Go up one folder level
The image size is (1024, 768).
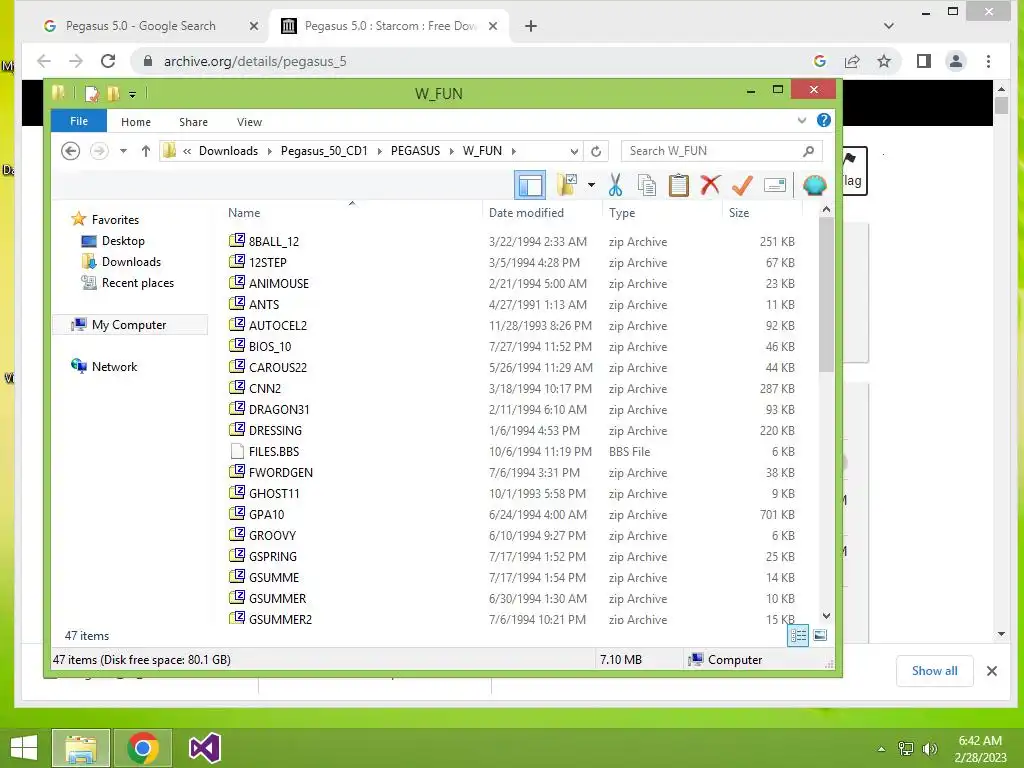point(146,151)
